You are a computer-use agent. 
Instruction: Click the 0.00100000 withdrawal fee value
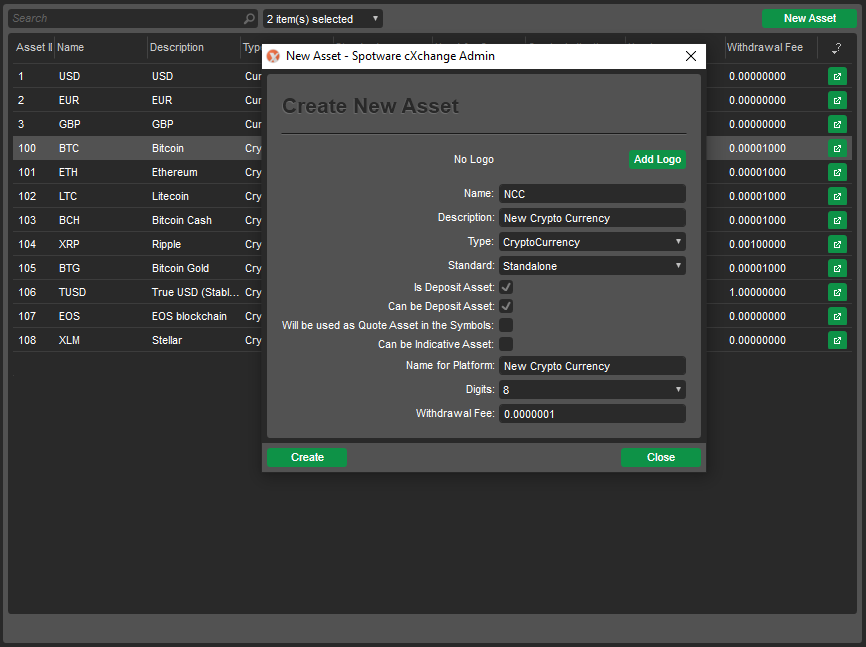(x=757, y=244)
